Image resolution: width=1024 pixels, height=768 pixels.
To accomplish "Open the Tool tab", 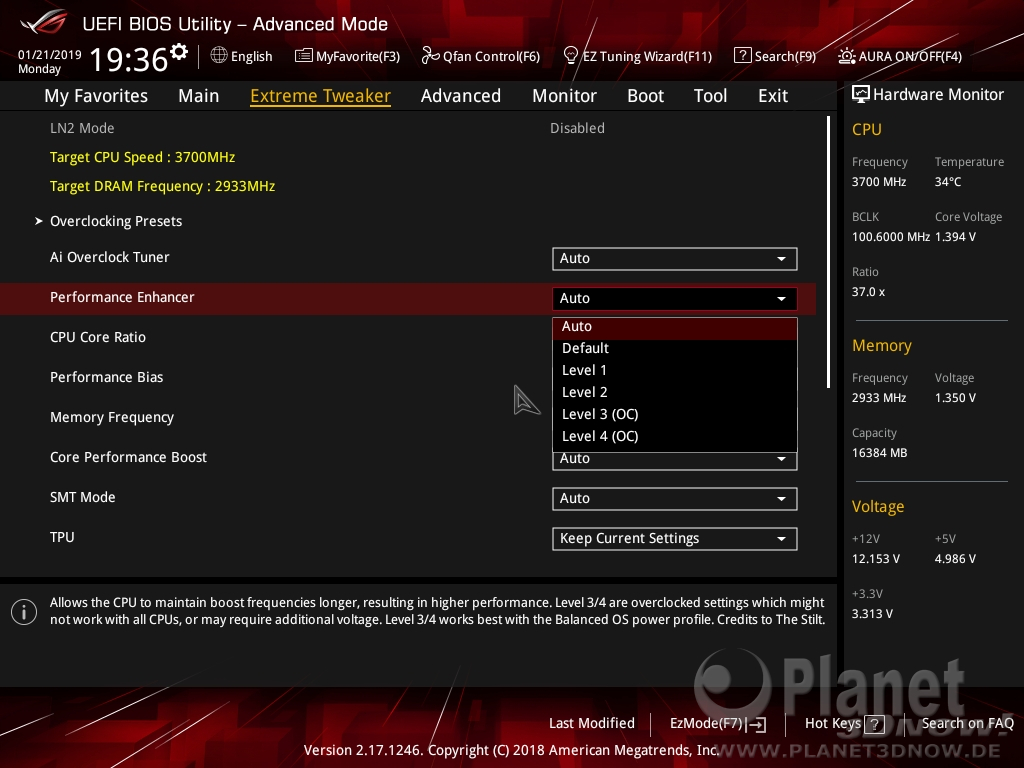I will [711, 96].
